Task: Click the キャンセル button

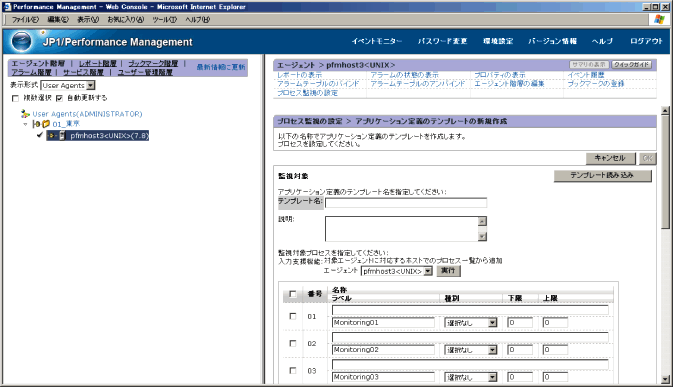Action: pos(610,158)
